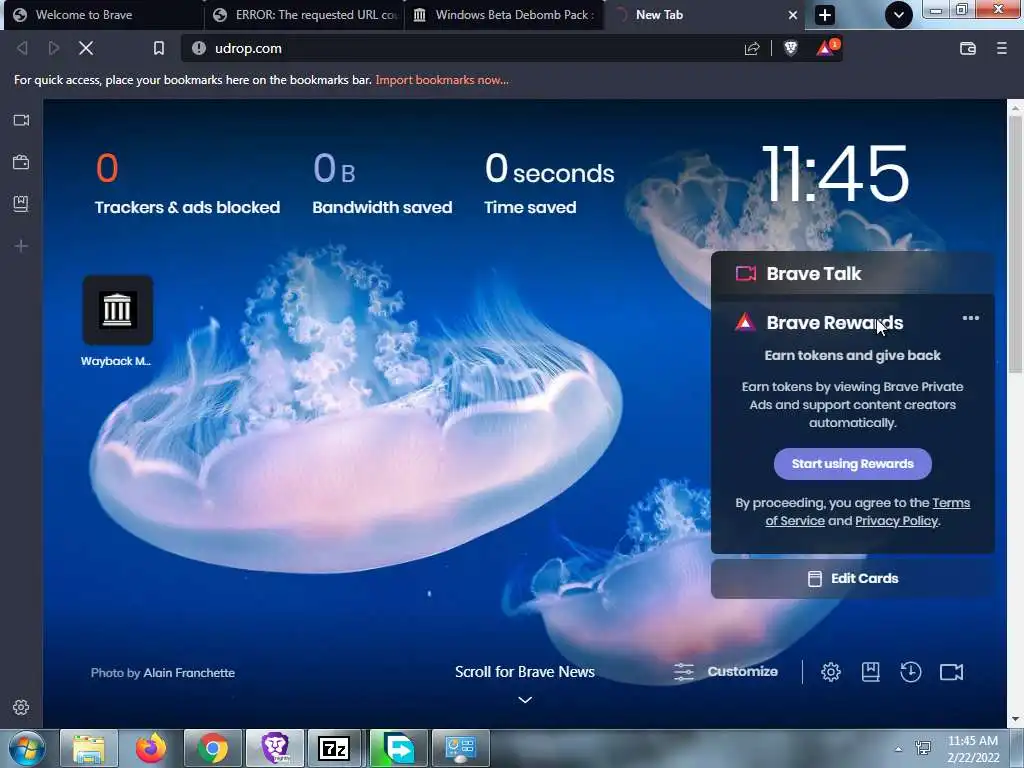Expand the Brave Talk card header
The height and width of the screenshot is (768, 1024).
[x=852, y=274]
